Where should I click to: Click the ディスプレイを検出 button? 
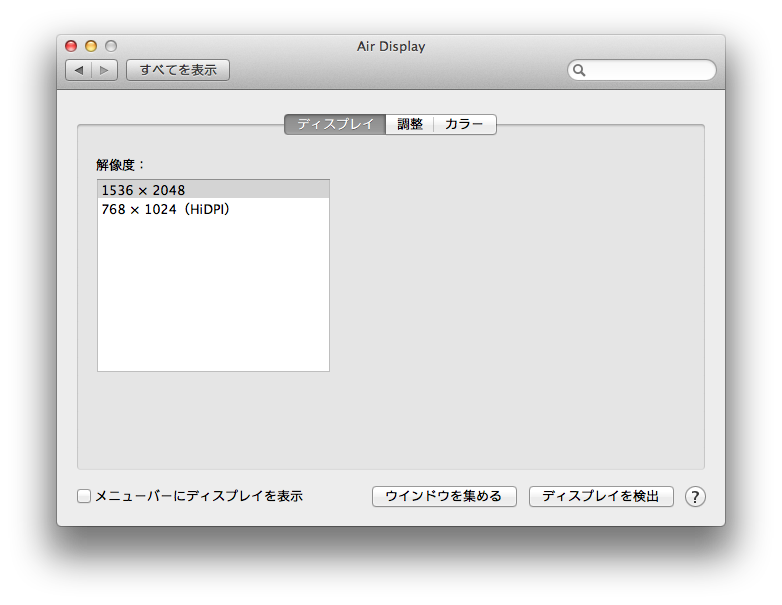pyautogui.click(x=601, y=496)
